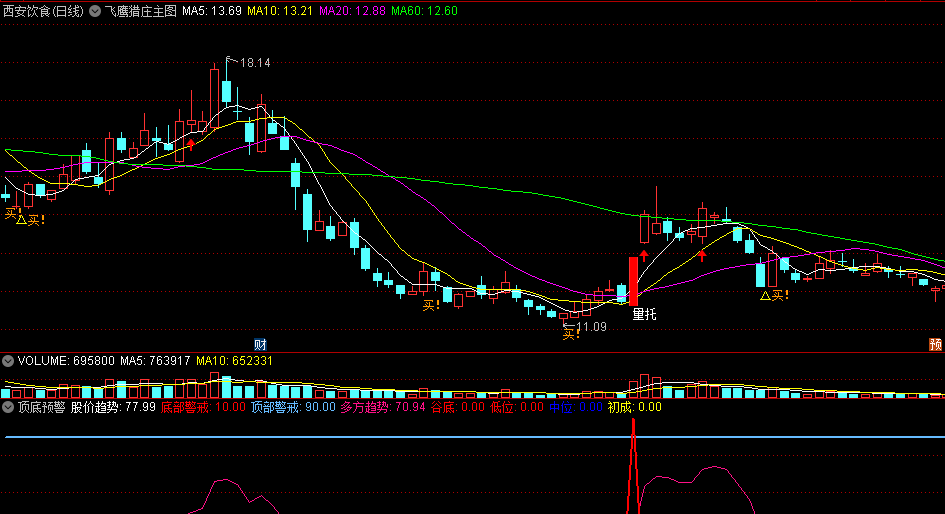Select the 中位: 0.00 value

coord(576,407)
